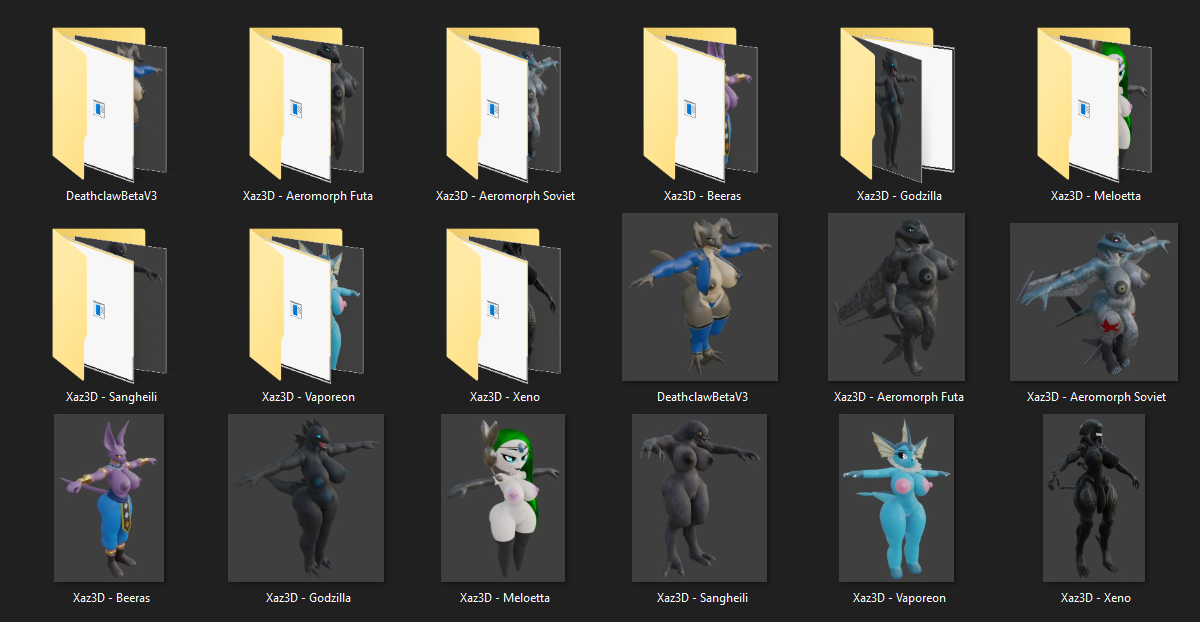Click "Xaz3D - Aeromorph Soviet" name under the folder

point(505,196)
